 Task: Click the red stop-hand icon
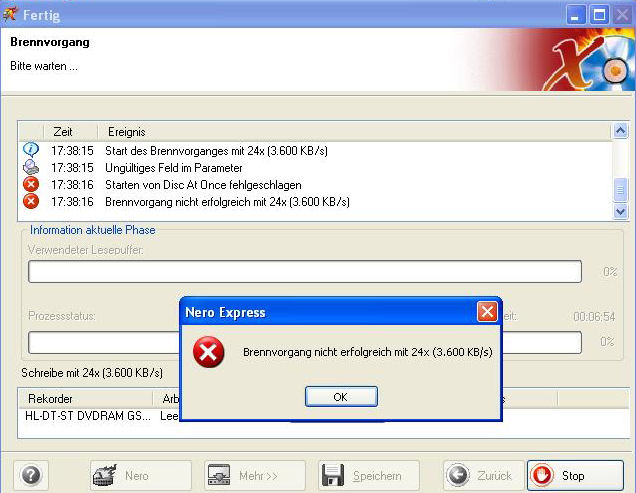(x=542, y=475)
